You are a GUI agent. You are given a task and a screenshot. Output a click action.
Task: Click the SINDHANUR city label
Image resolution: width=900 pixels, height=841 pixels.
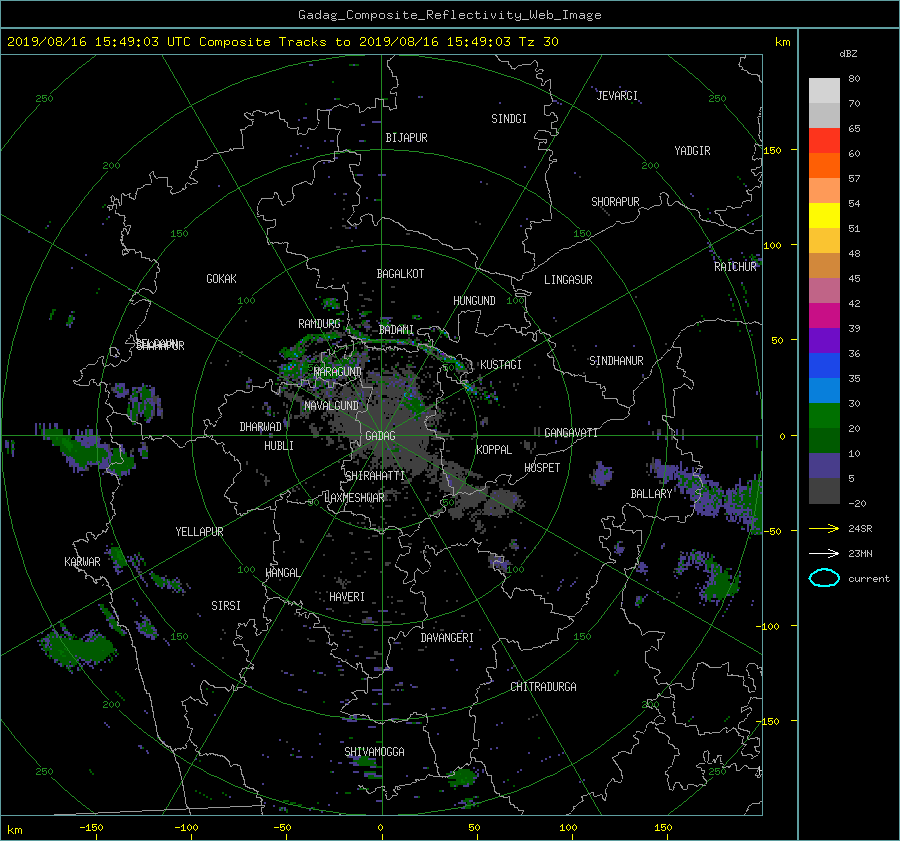(x=616, y=361)
